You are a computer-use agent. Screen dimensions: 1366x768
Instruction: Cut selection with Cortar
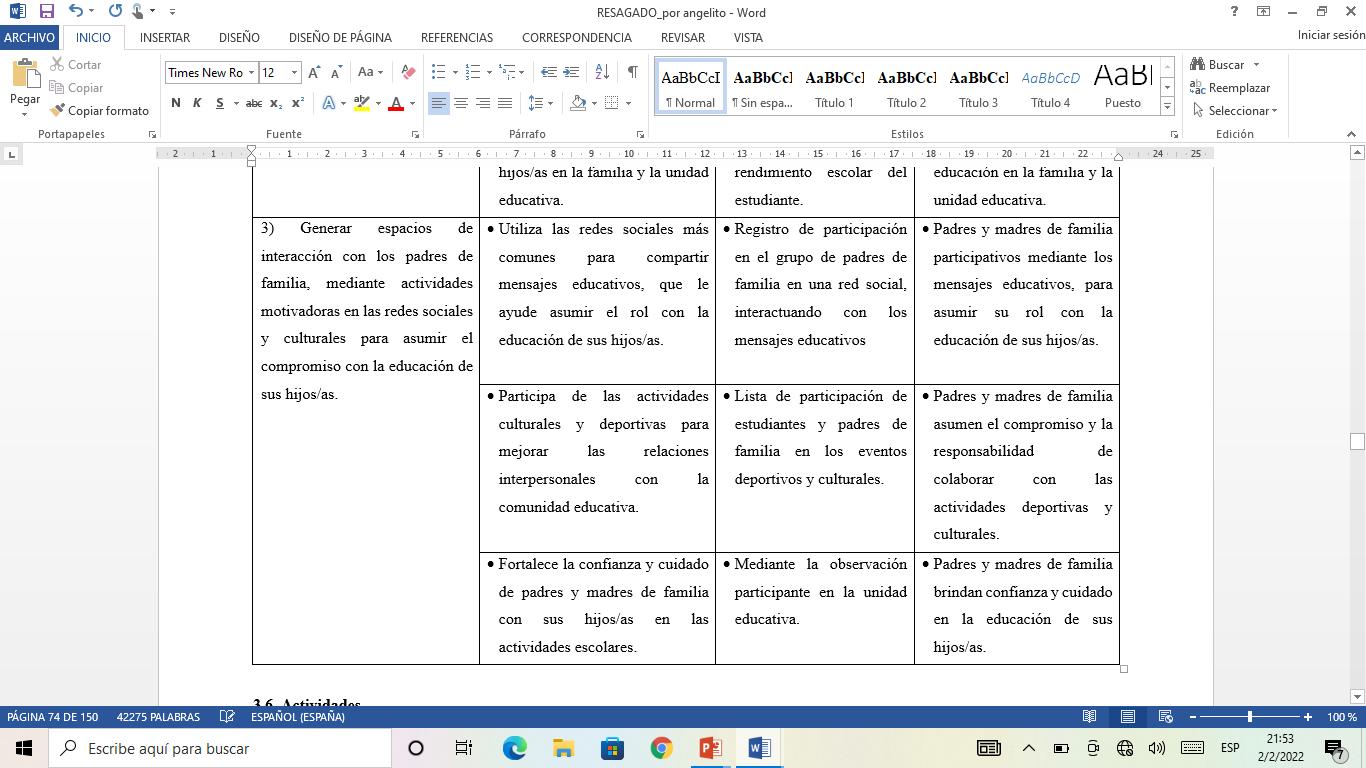coord(76,65)
